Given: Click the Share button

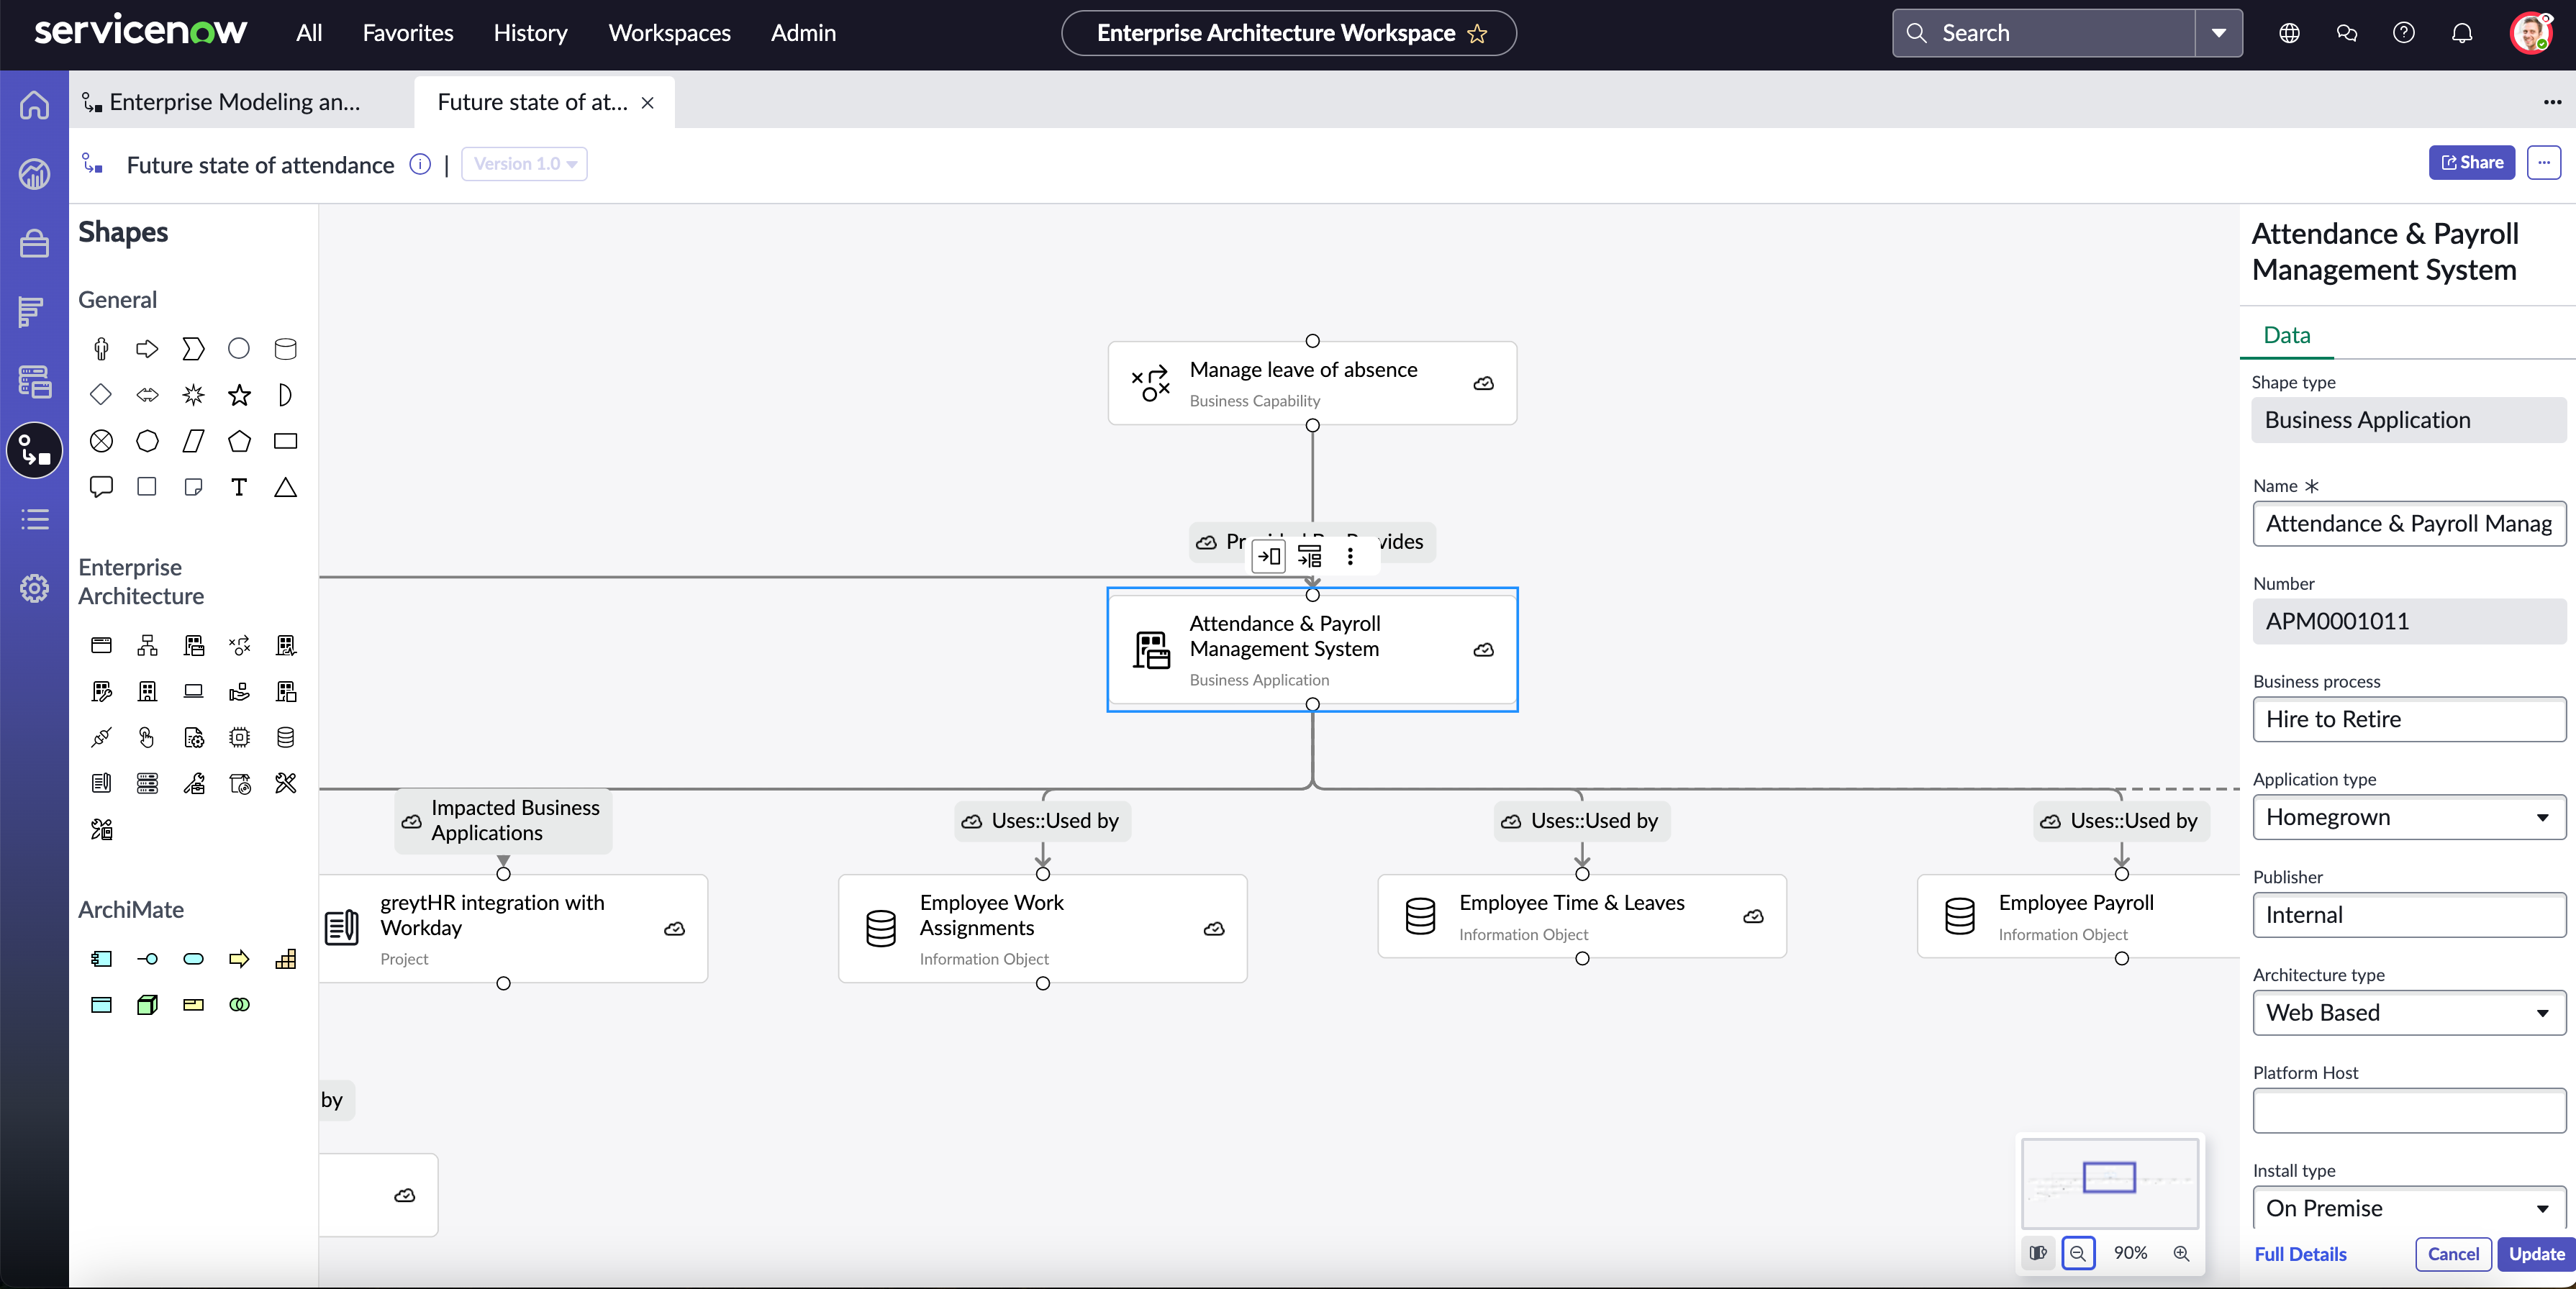Looking at the screenshot, I should [2471, 162].
